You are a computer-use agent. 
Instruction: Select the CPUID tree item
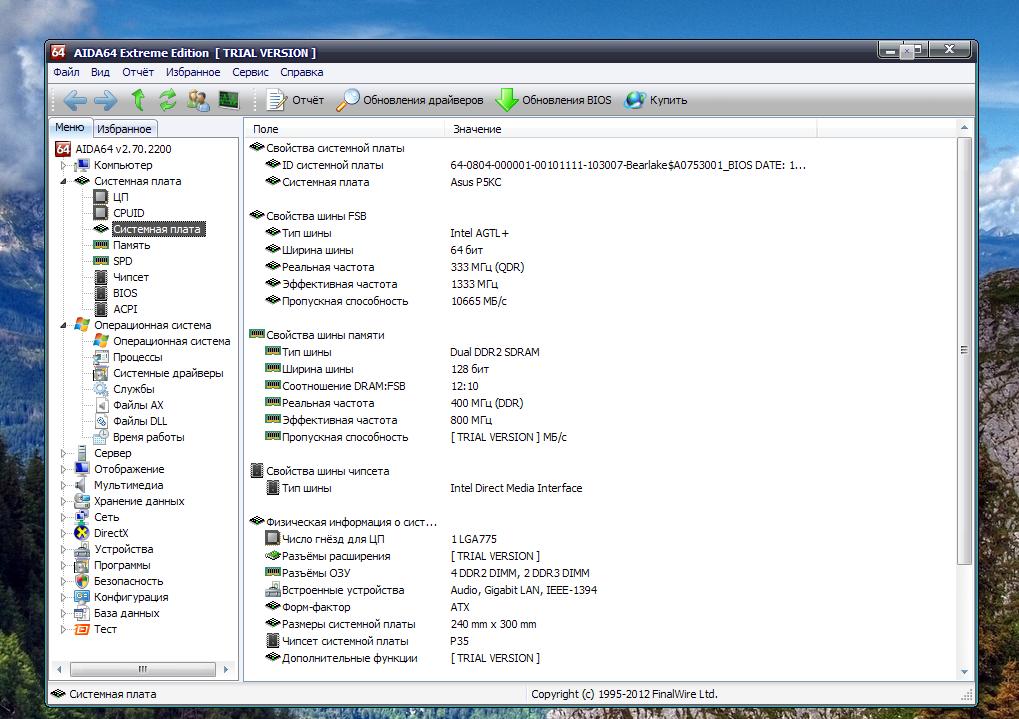pos(129,213)
